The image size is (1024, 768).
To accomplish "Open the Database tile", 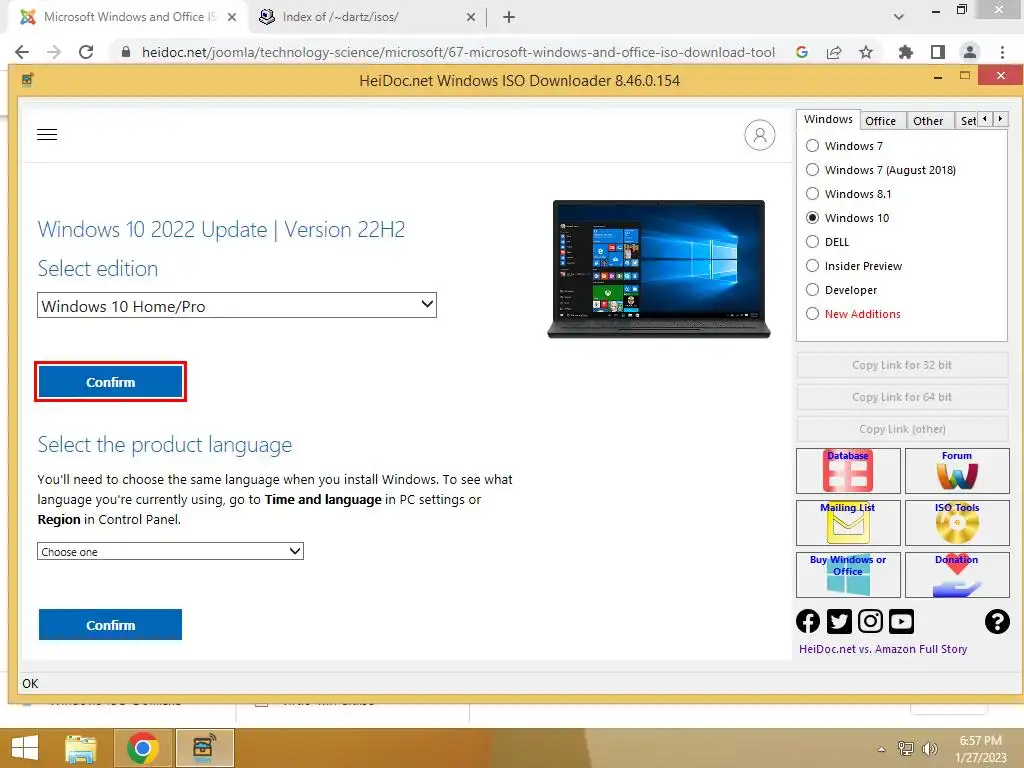I will click(848, 471).
